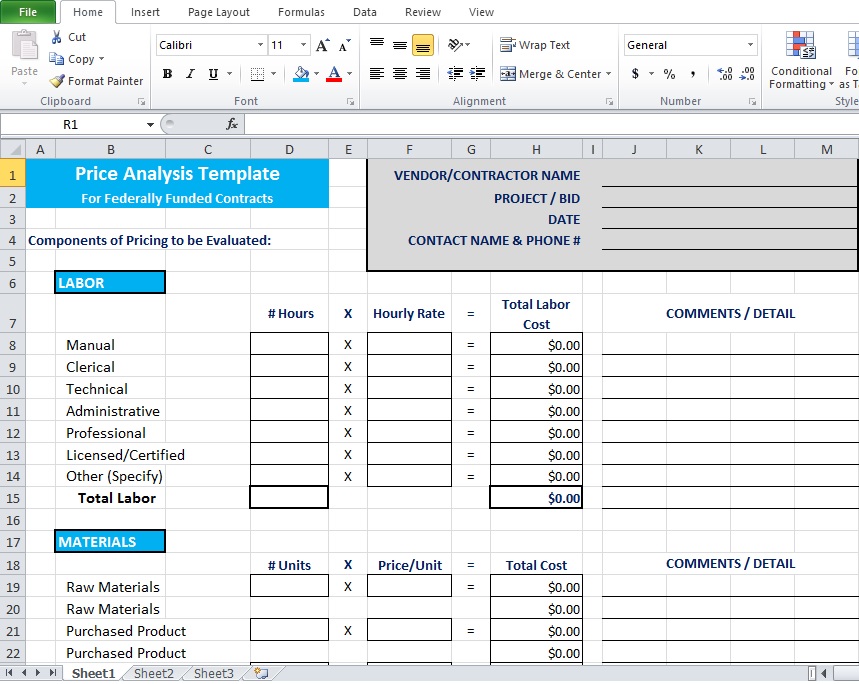Open the File tab

click(x=28, y=12)
